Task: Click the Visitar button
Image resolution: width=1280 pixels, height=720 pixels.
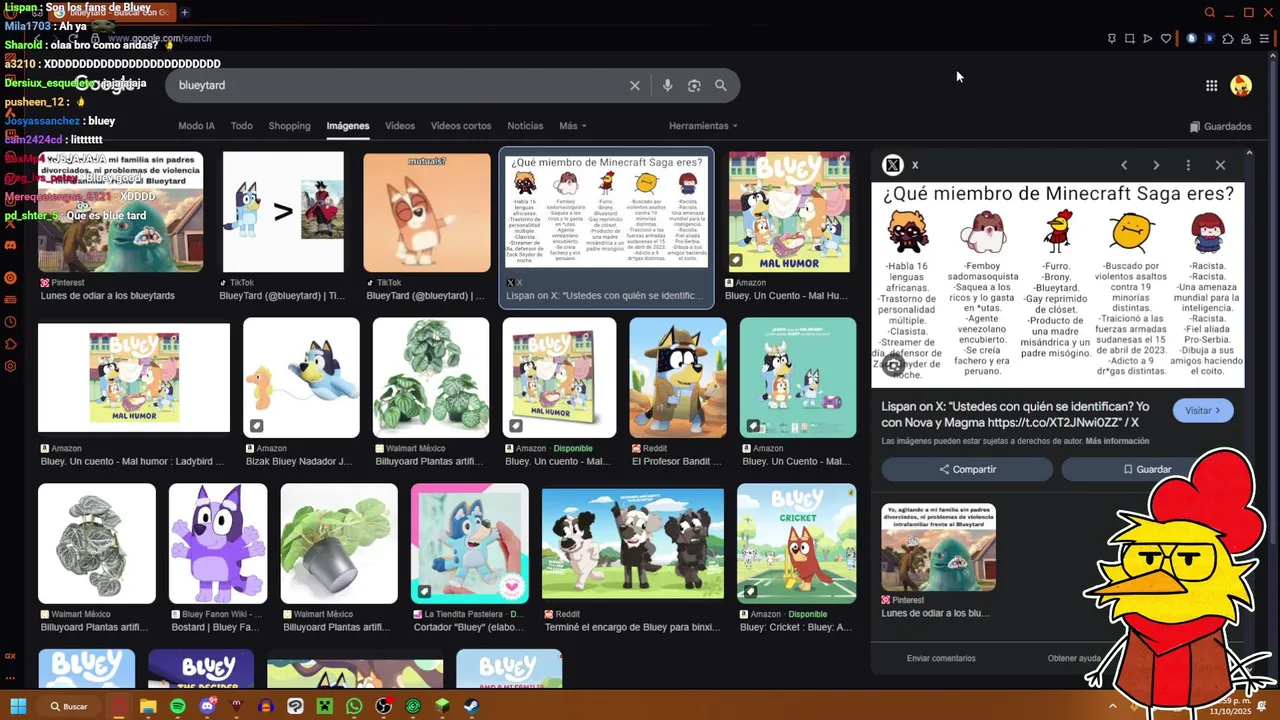Action: point(1203,411)
